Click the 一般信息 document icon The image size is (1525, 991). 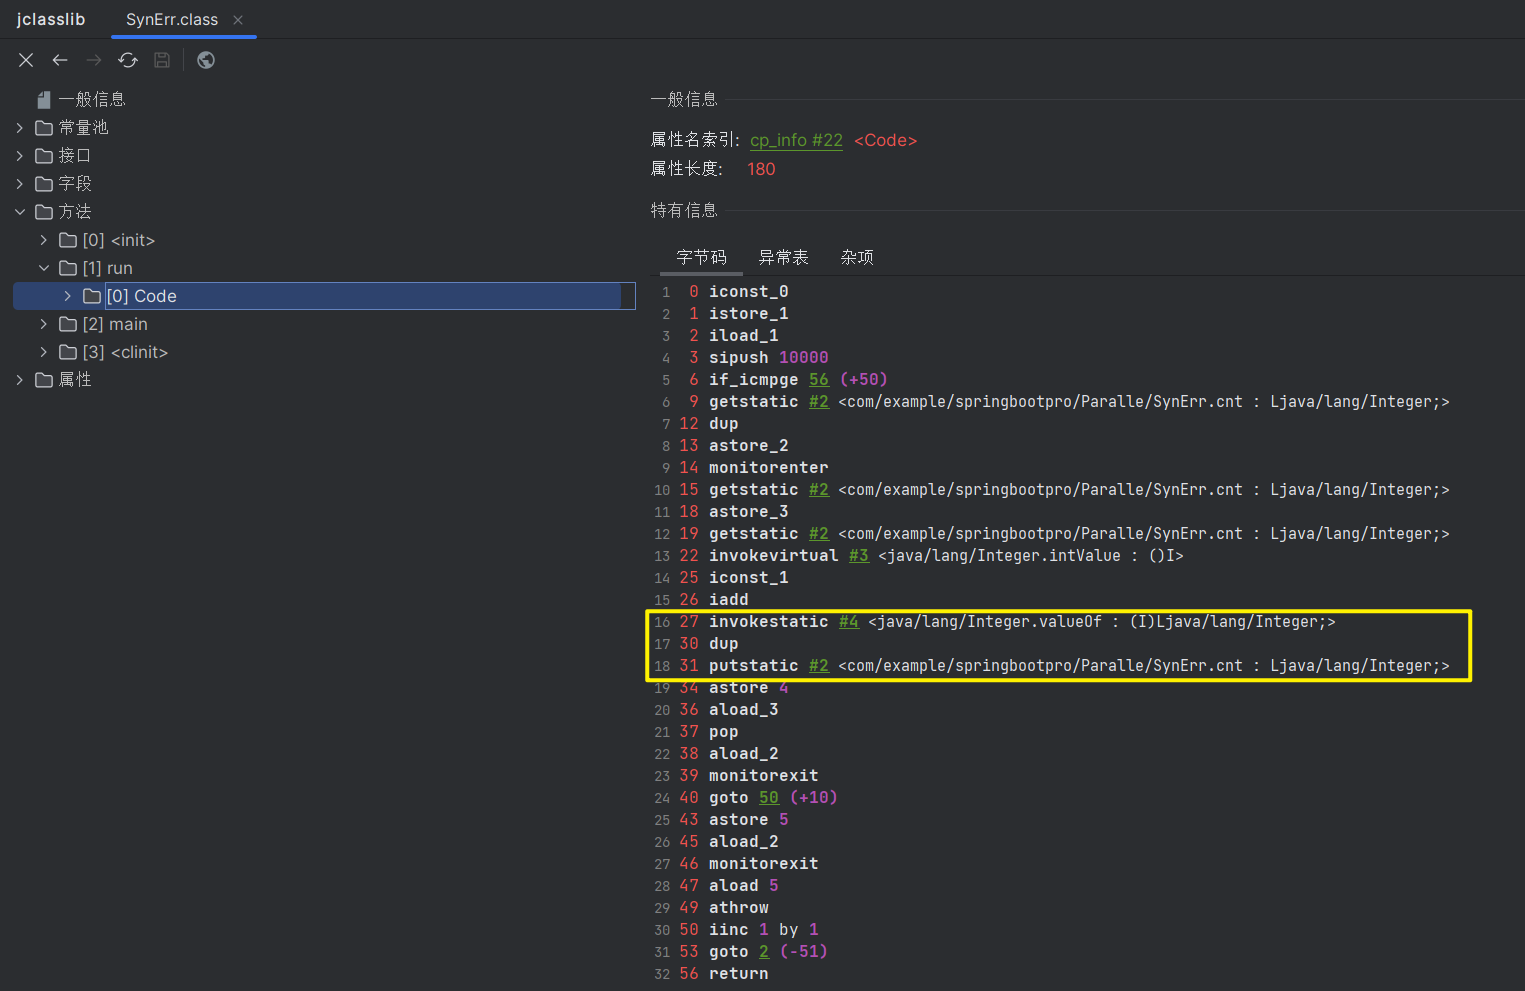coord(43,99)
